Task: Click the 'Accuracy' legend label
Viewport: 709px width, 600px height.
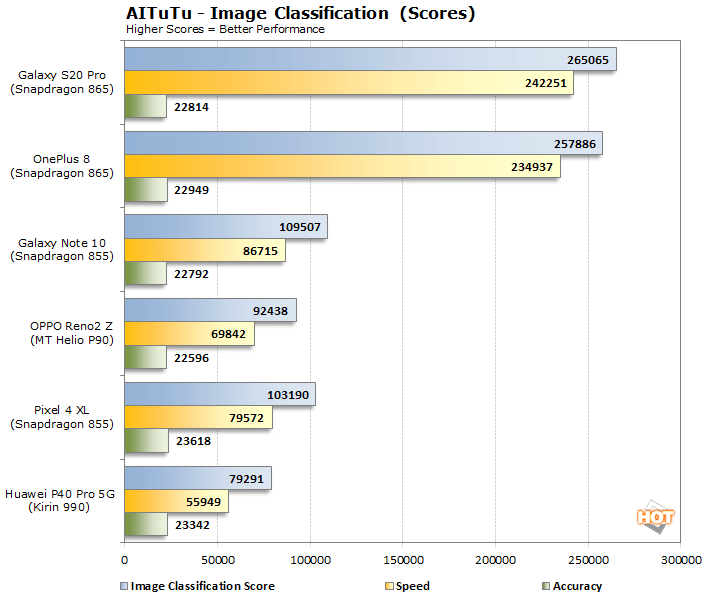Action: pyautogui.click(x=577, y=586)
